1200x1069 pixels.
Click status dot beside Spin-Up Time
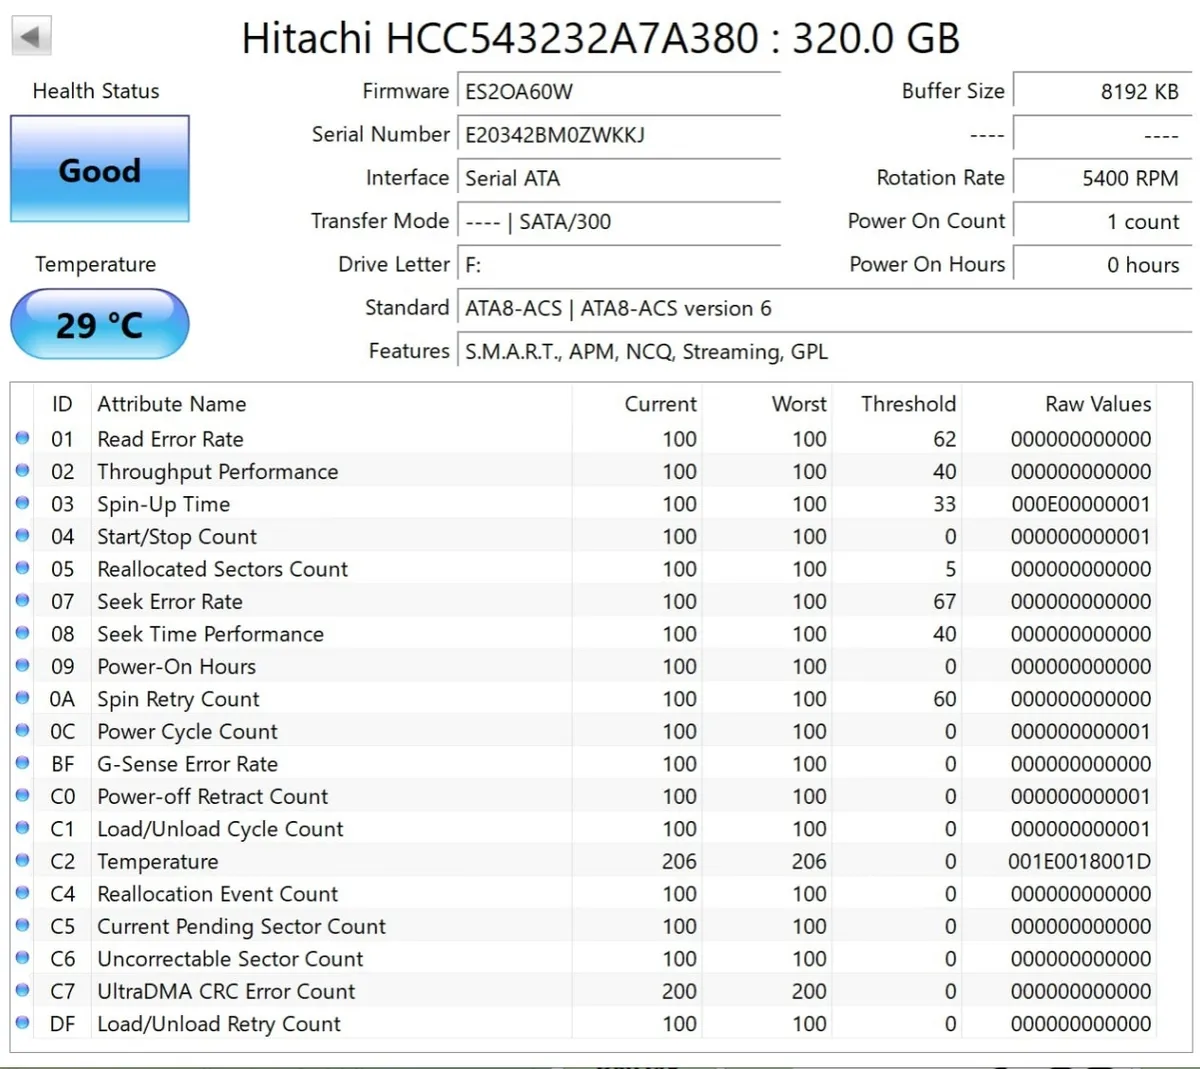22,502
